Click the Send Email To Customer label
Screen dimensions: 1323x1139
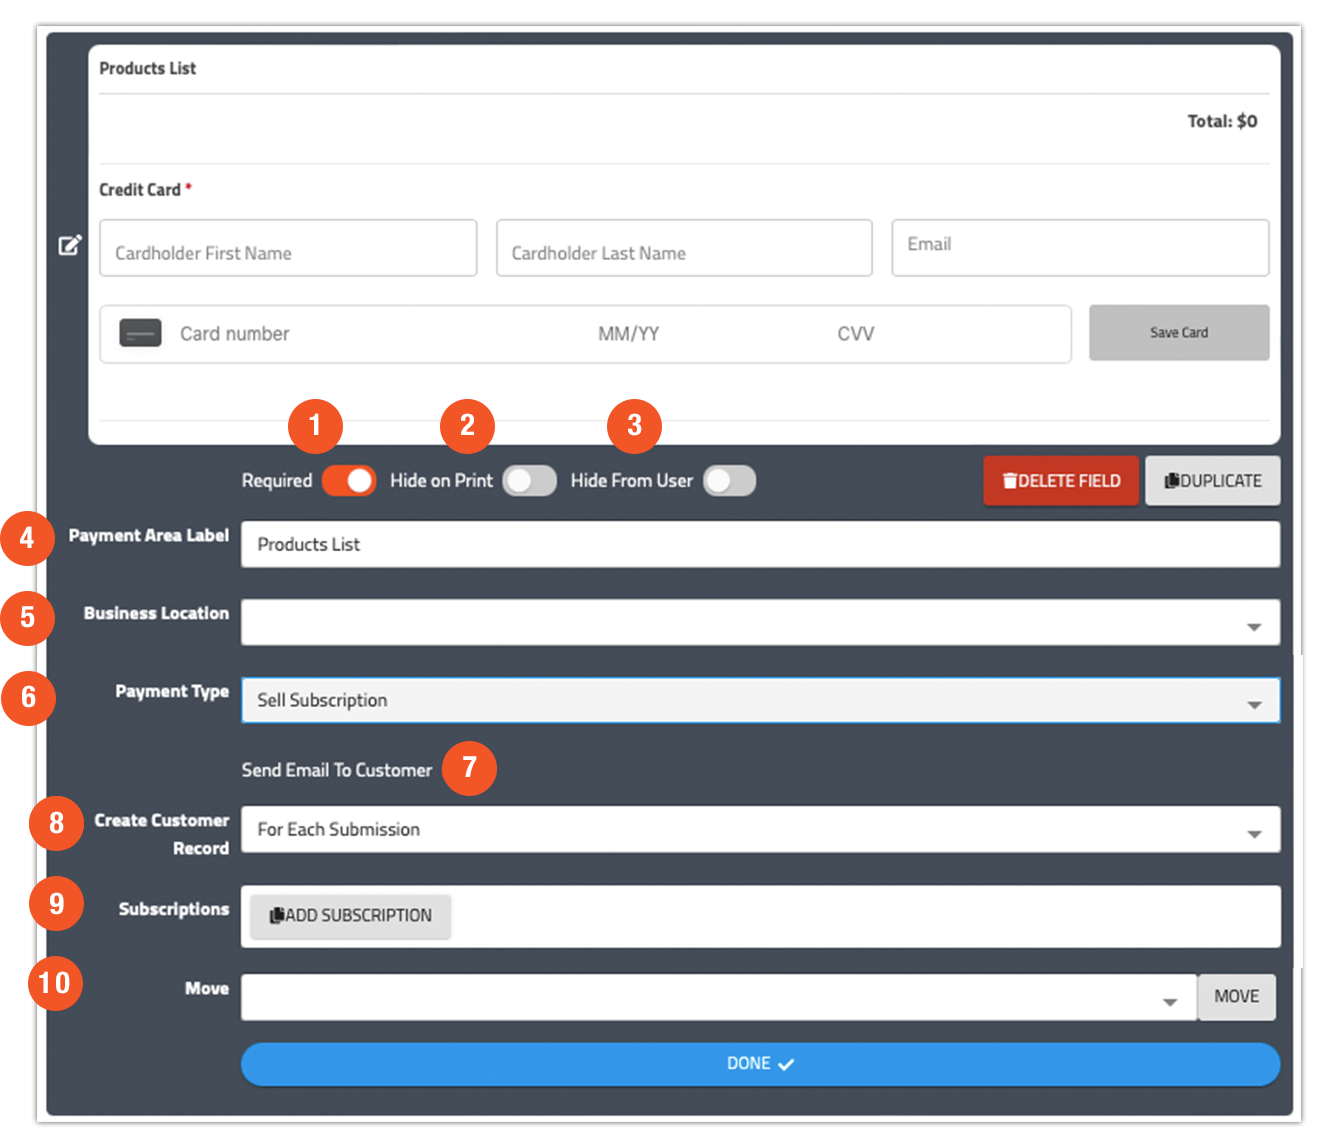[x=337, y=770]
